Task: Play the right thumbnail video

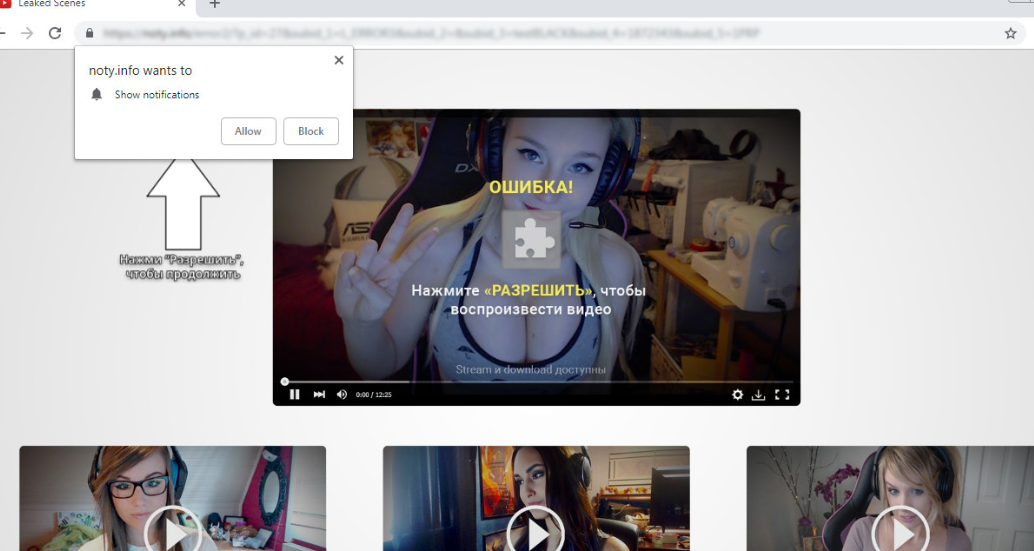Action: (x=900, y=532)
